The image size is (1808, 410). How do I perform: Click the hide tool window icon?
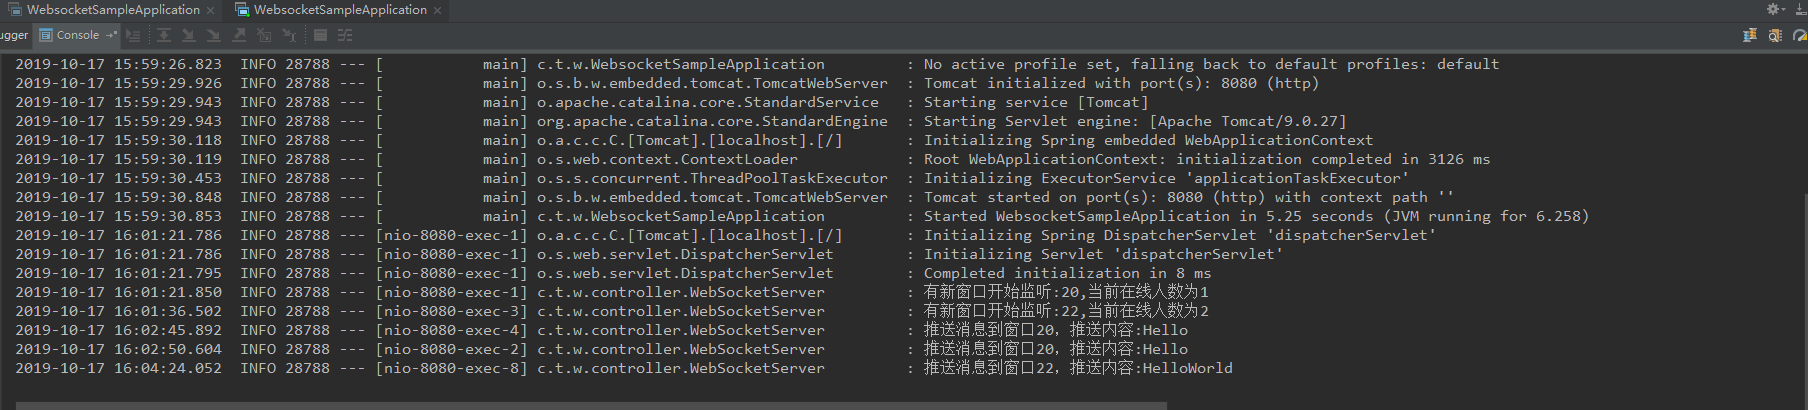[x=1797, y=9]
